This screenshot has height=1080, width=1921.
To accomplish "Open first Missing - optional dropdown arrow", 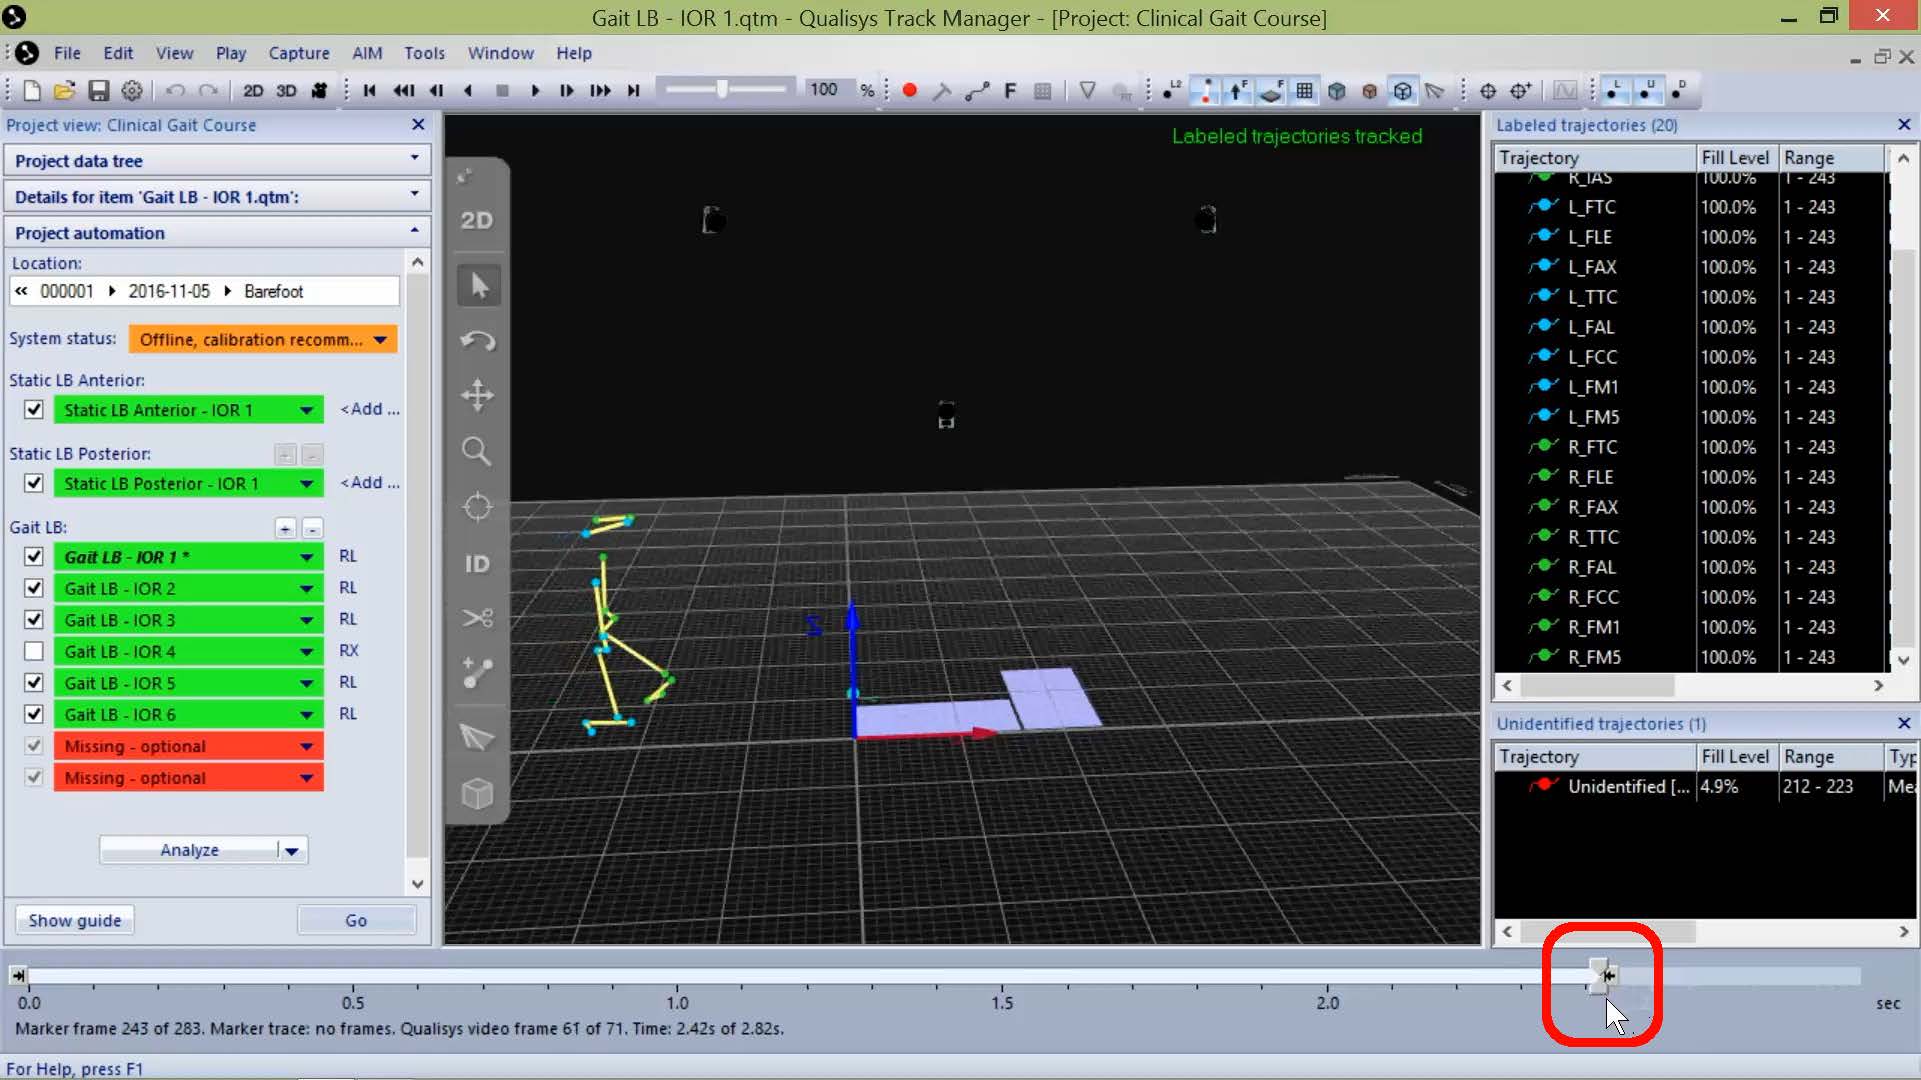I will tap(307, 747).
